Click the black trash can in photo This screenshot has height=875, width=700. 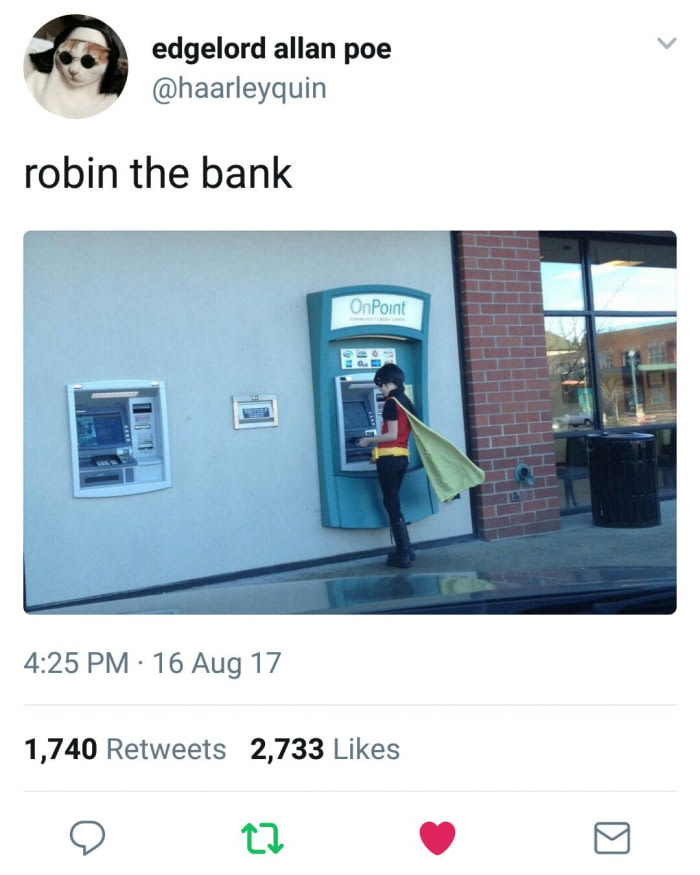pyautogui.click(x=624, y=480)
